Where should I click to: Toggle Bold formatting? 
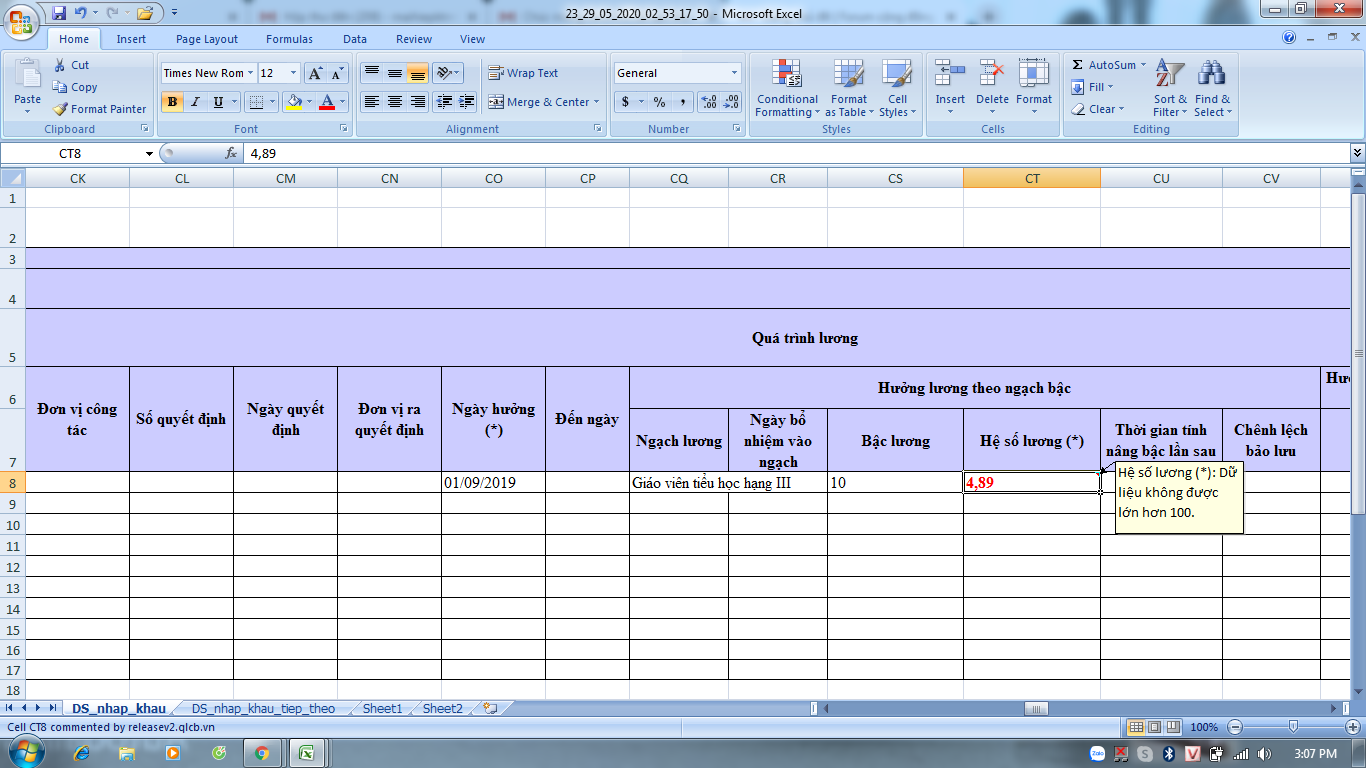coord(172,102)
